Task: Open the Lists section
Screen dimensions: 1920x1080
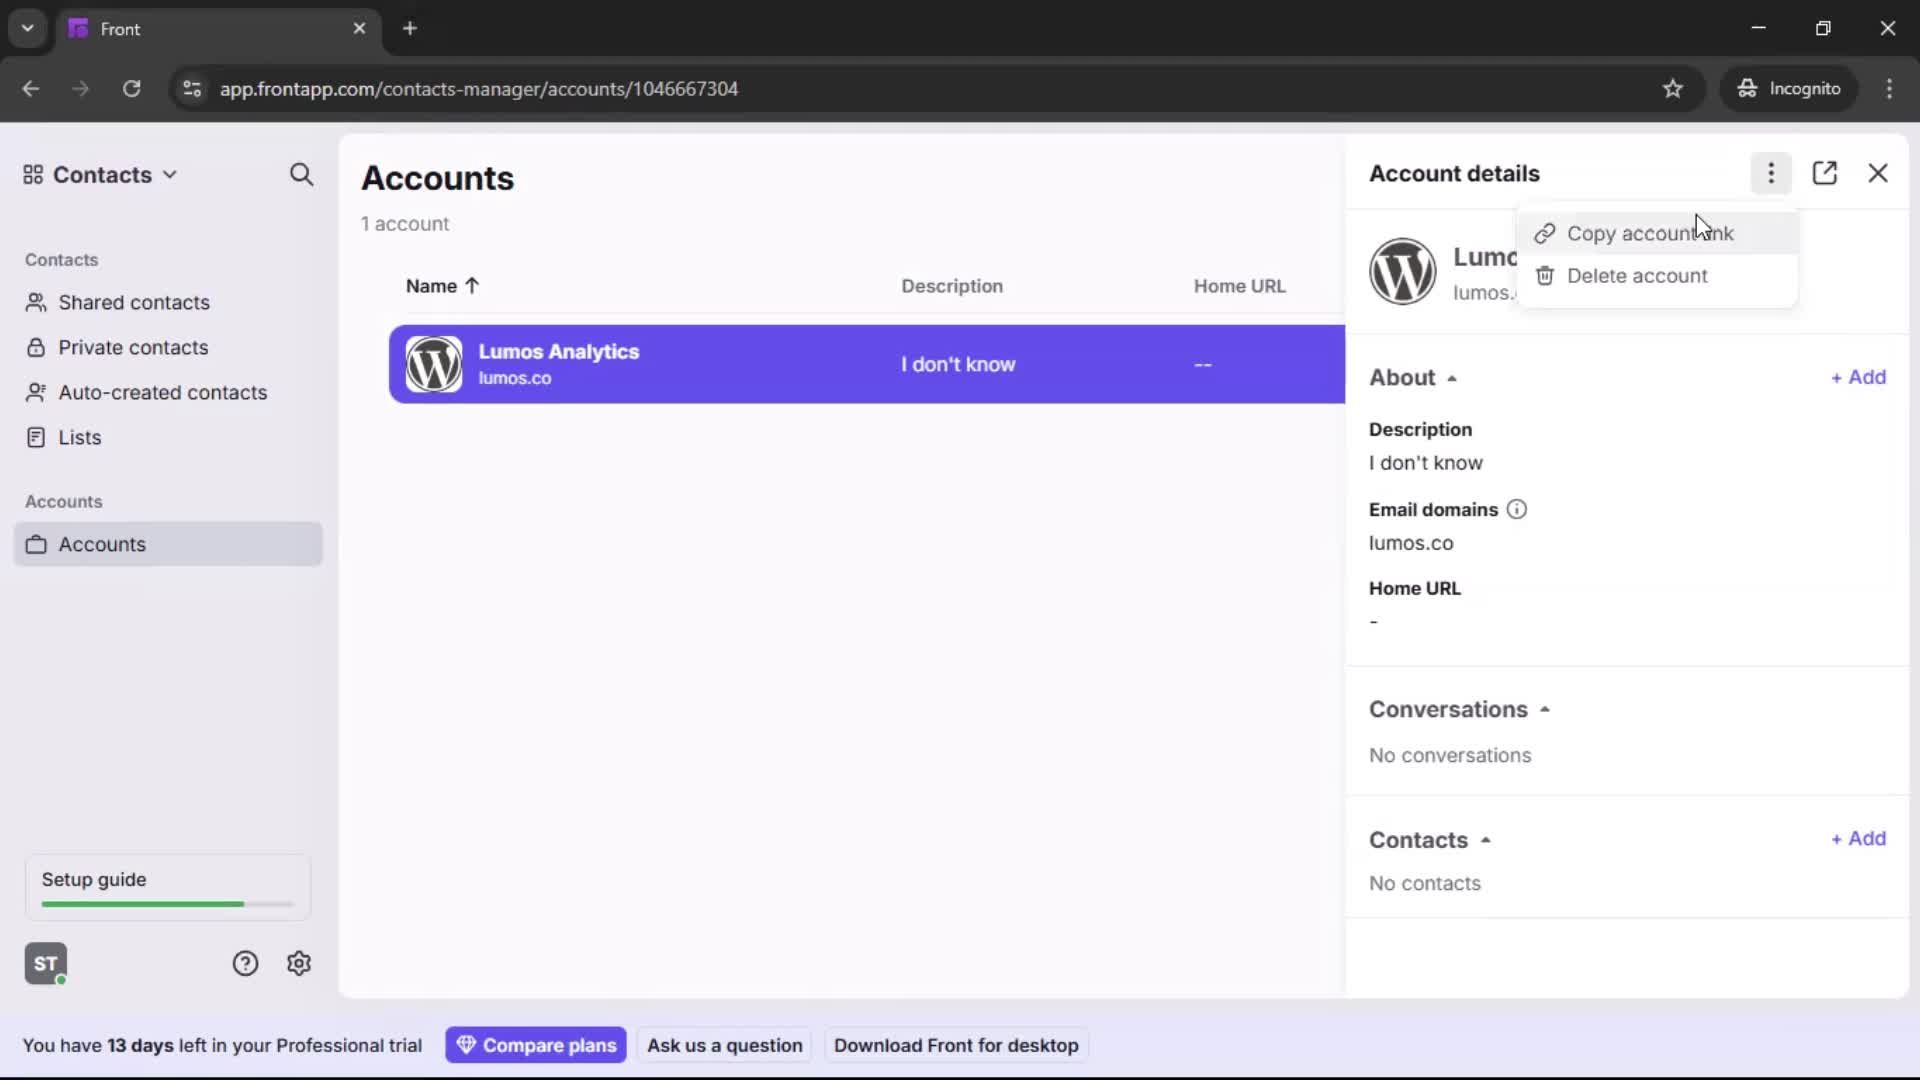Action: pos(79,437)
